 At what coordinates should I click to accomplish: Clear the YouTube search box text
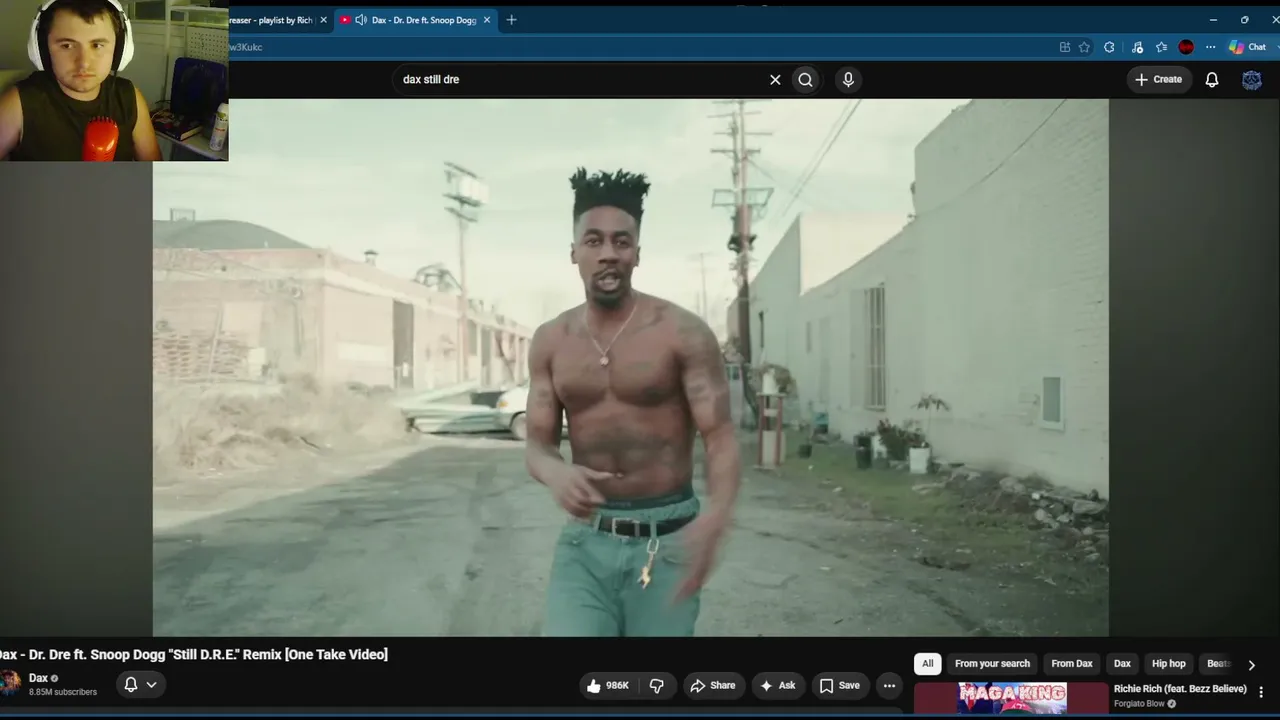(775, 80)
